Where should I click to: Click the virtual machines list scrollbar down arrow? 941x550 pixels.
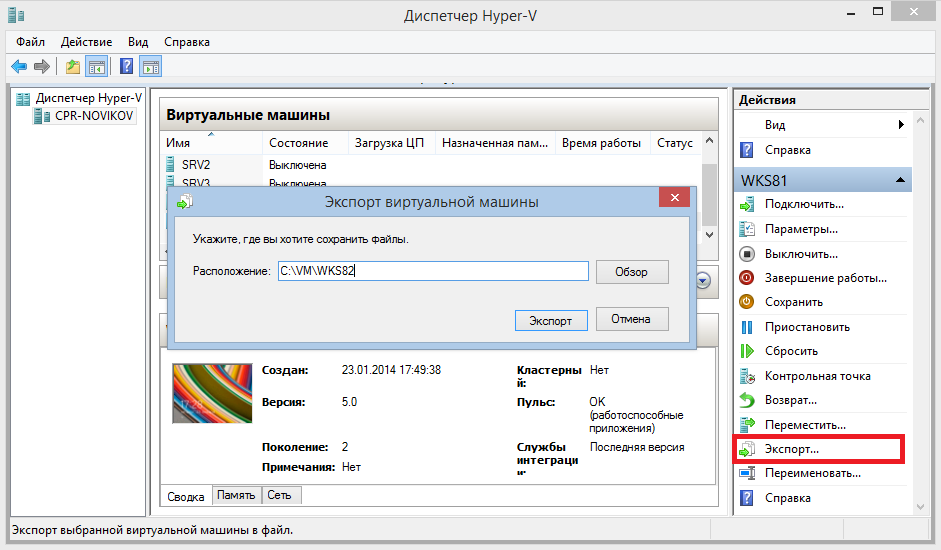coord(710,232)
